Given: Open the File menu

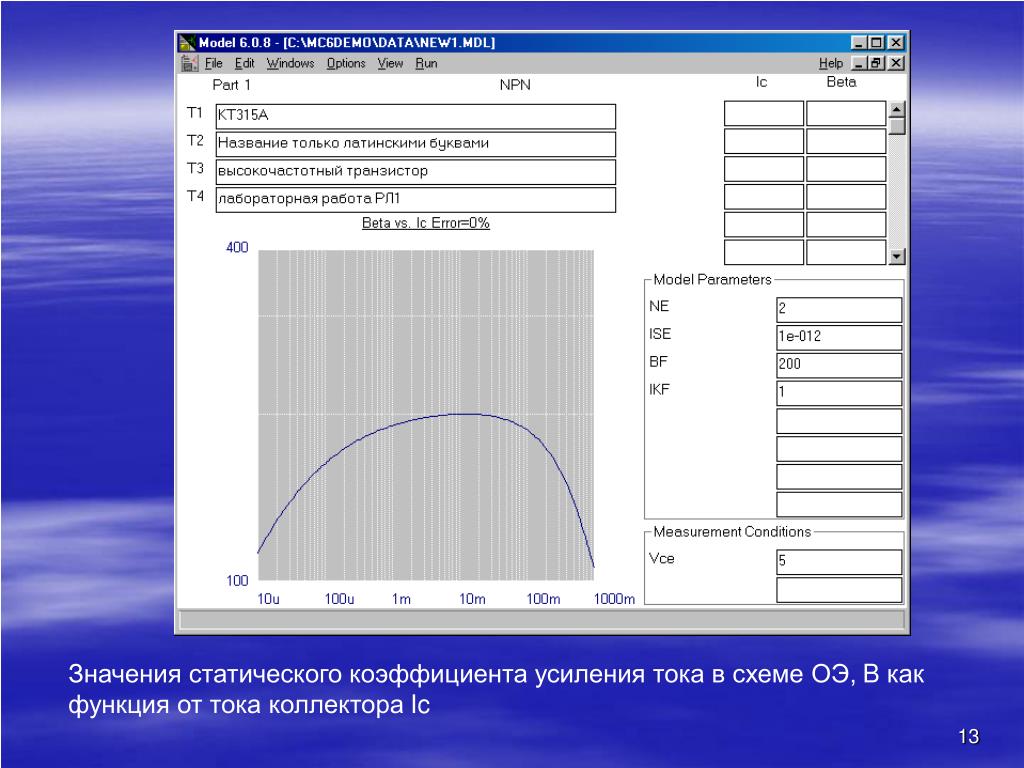Looking at the screenshot, I should pos(214,63).
